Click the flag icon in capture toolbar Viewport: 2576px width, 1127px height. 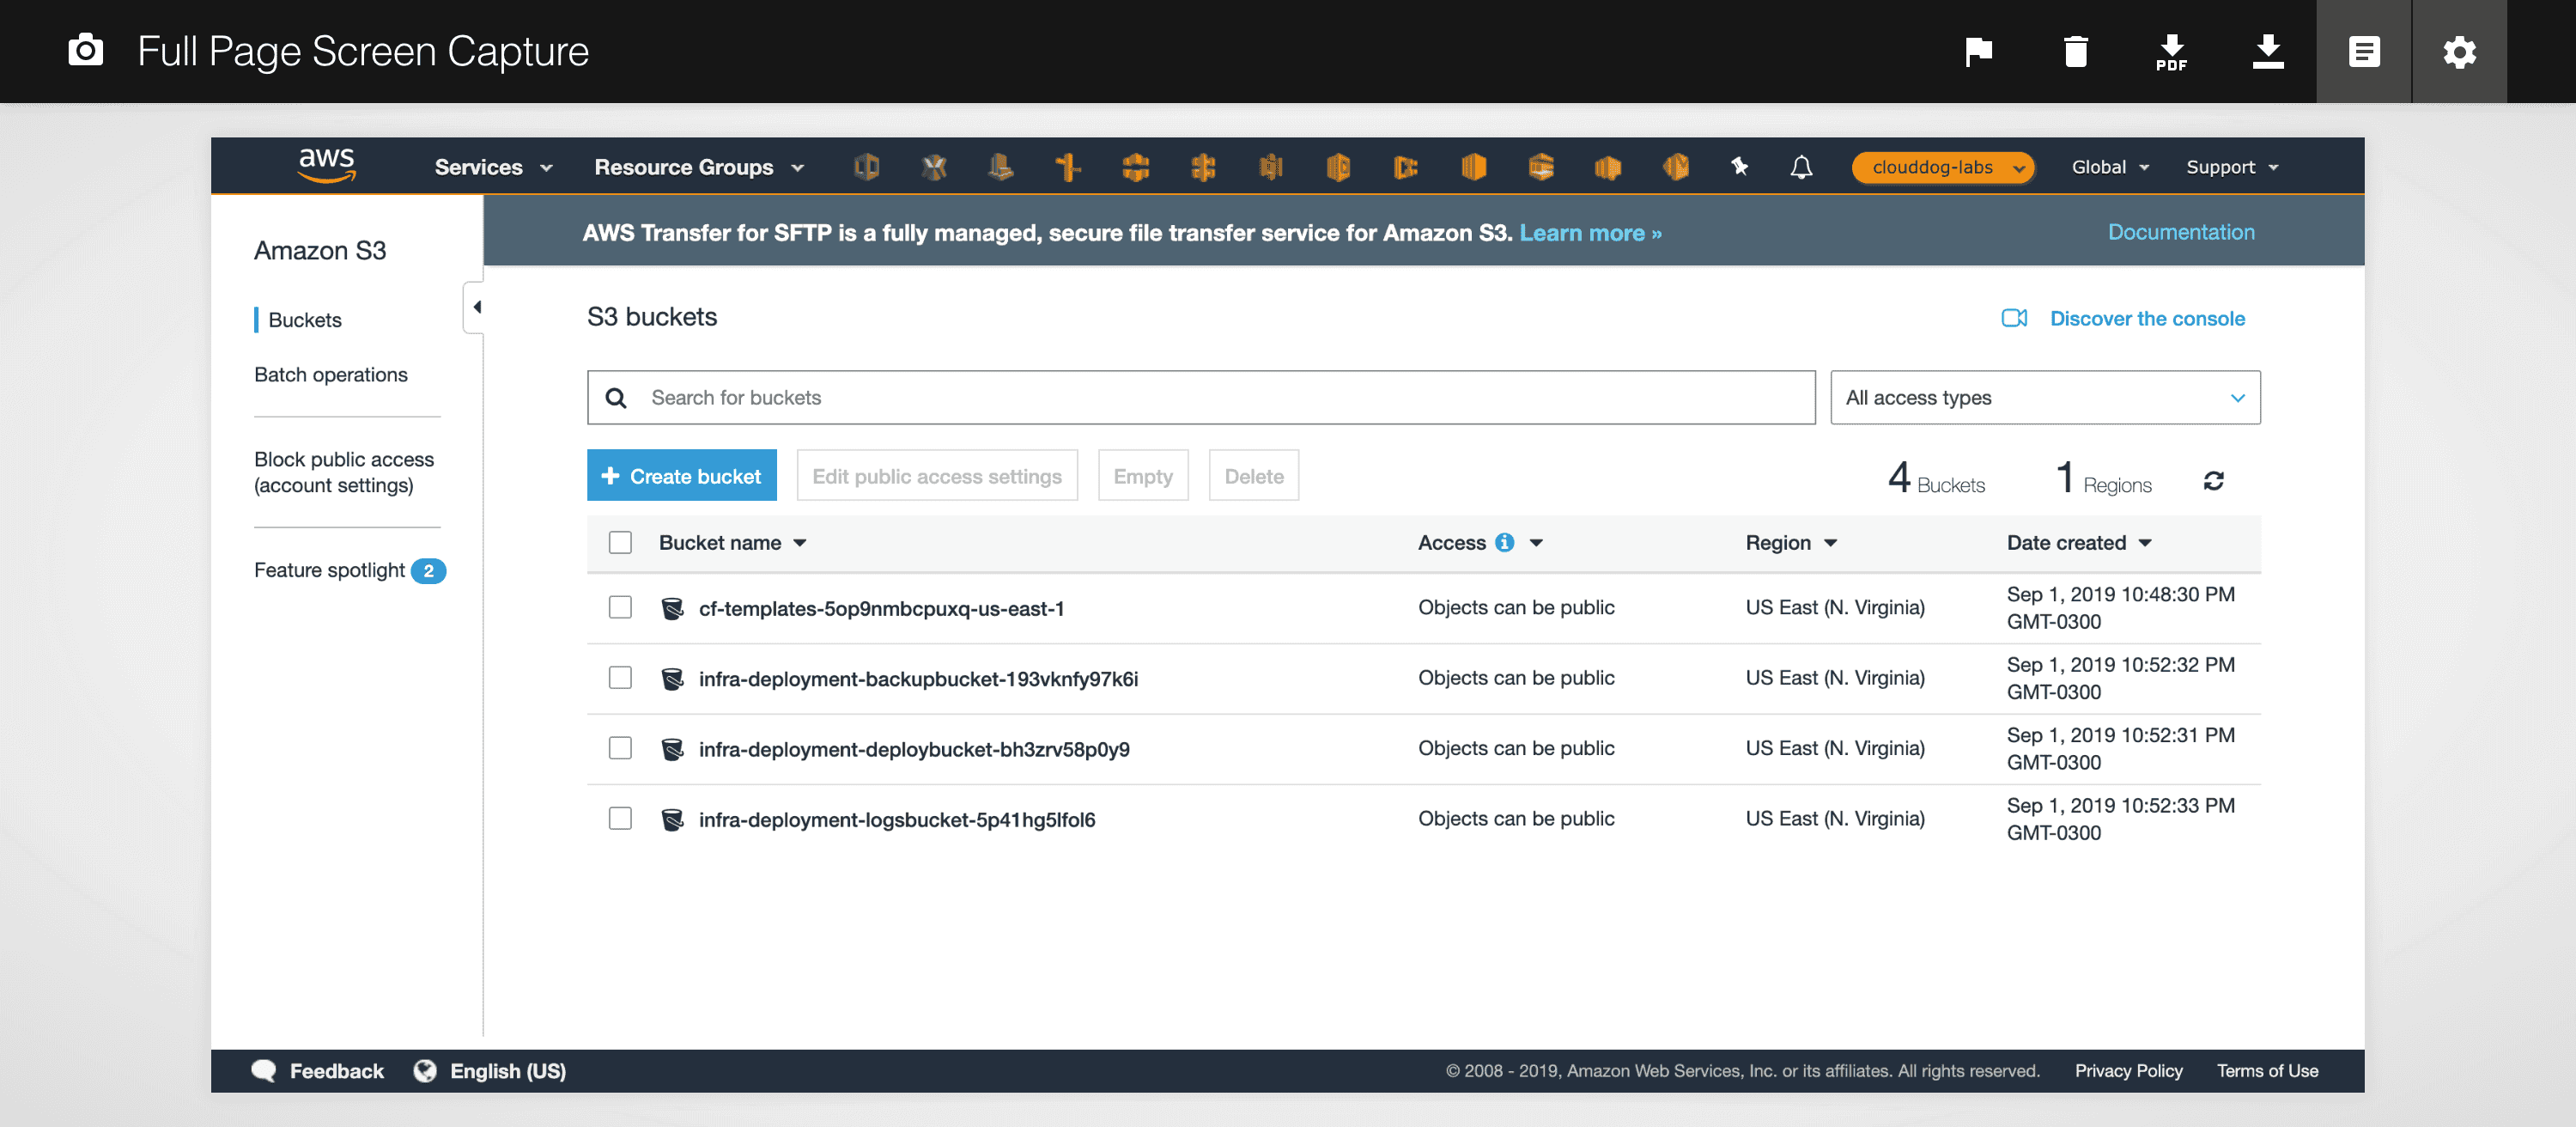coord(1978,51)
